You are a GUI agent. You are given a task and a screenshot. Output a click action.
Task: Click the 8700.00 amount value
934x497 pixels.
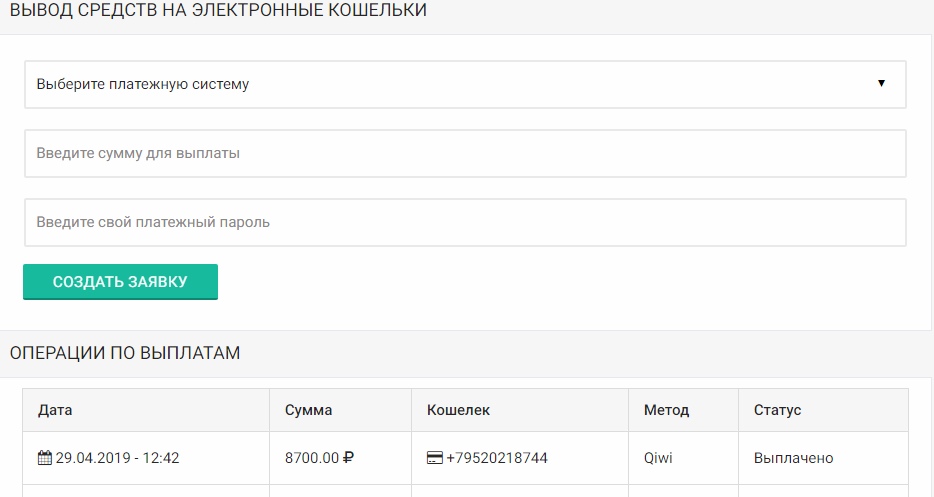[x=312, y=458]
